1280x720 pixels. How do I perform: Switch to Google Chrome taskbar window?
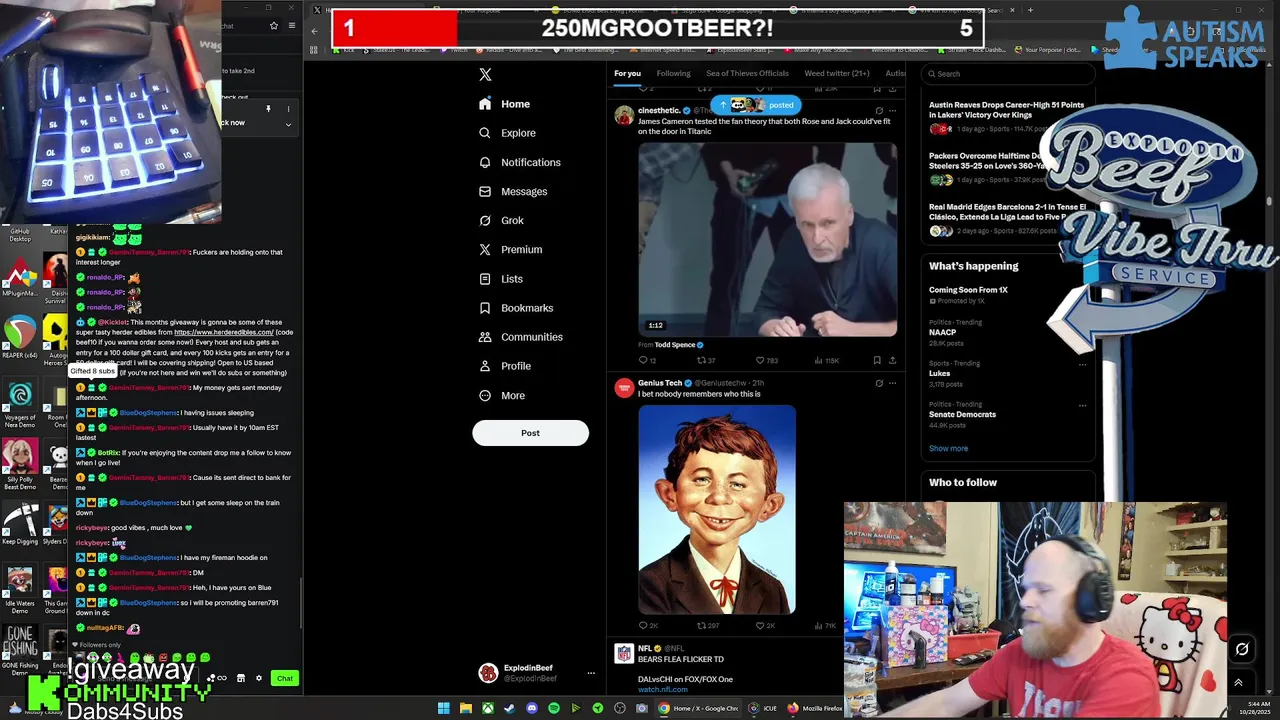pyautogui.click(x=698, y=708)
